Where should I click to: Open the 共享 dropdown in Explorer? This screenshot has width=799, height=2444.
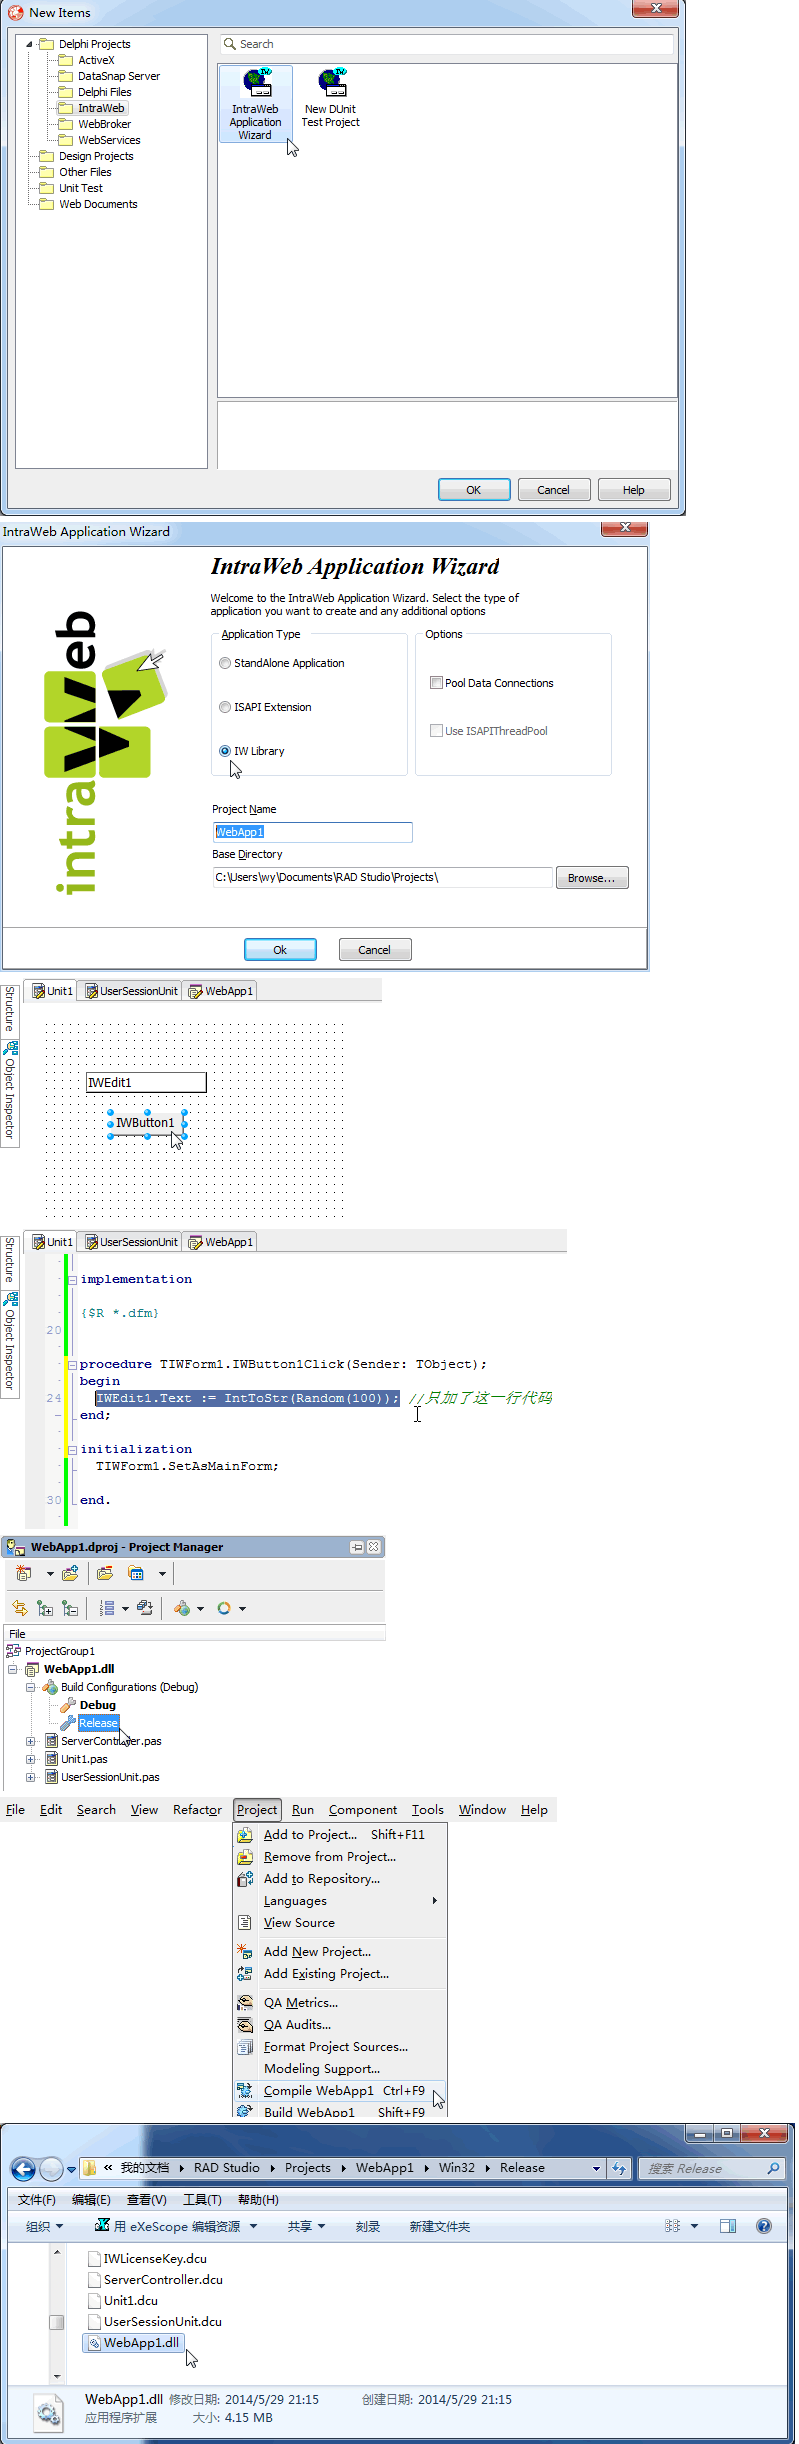click(x=306, y=2226)
